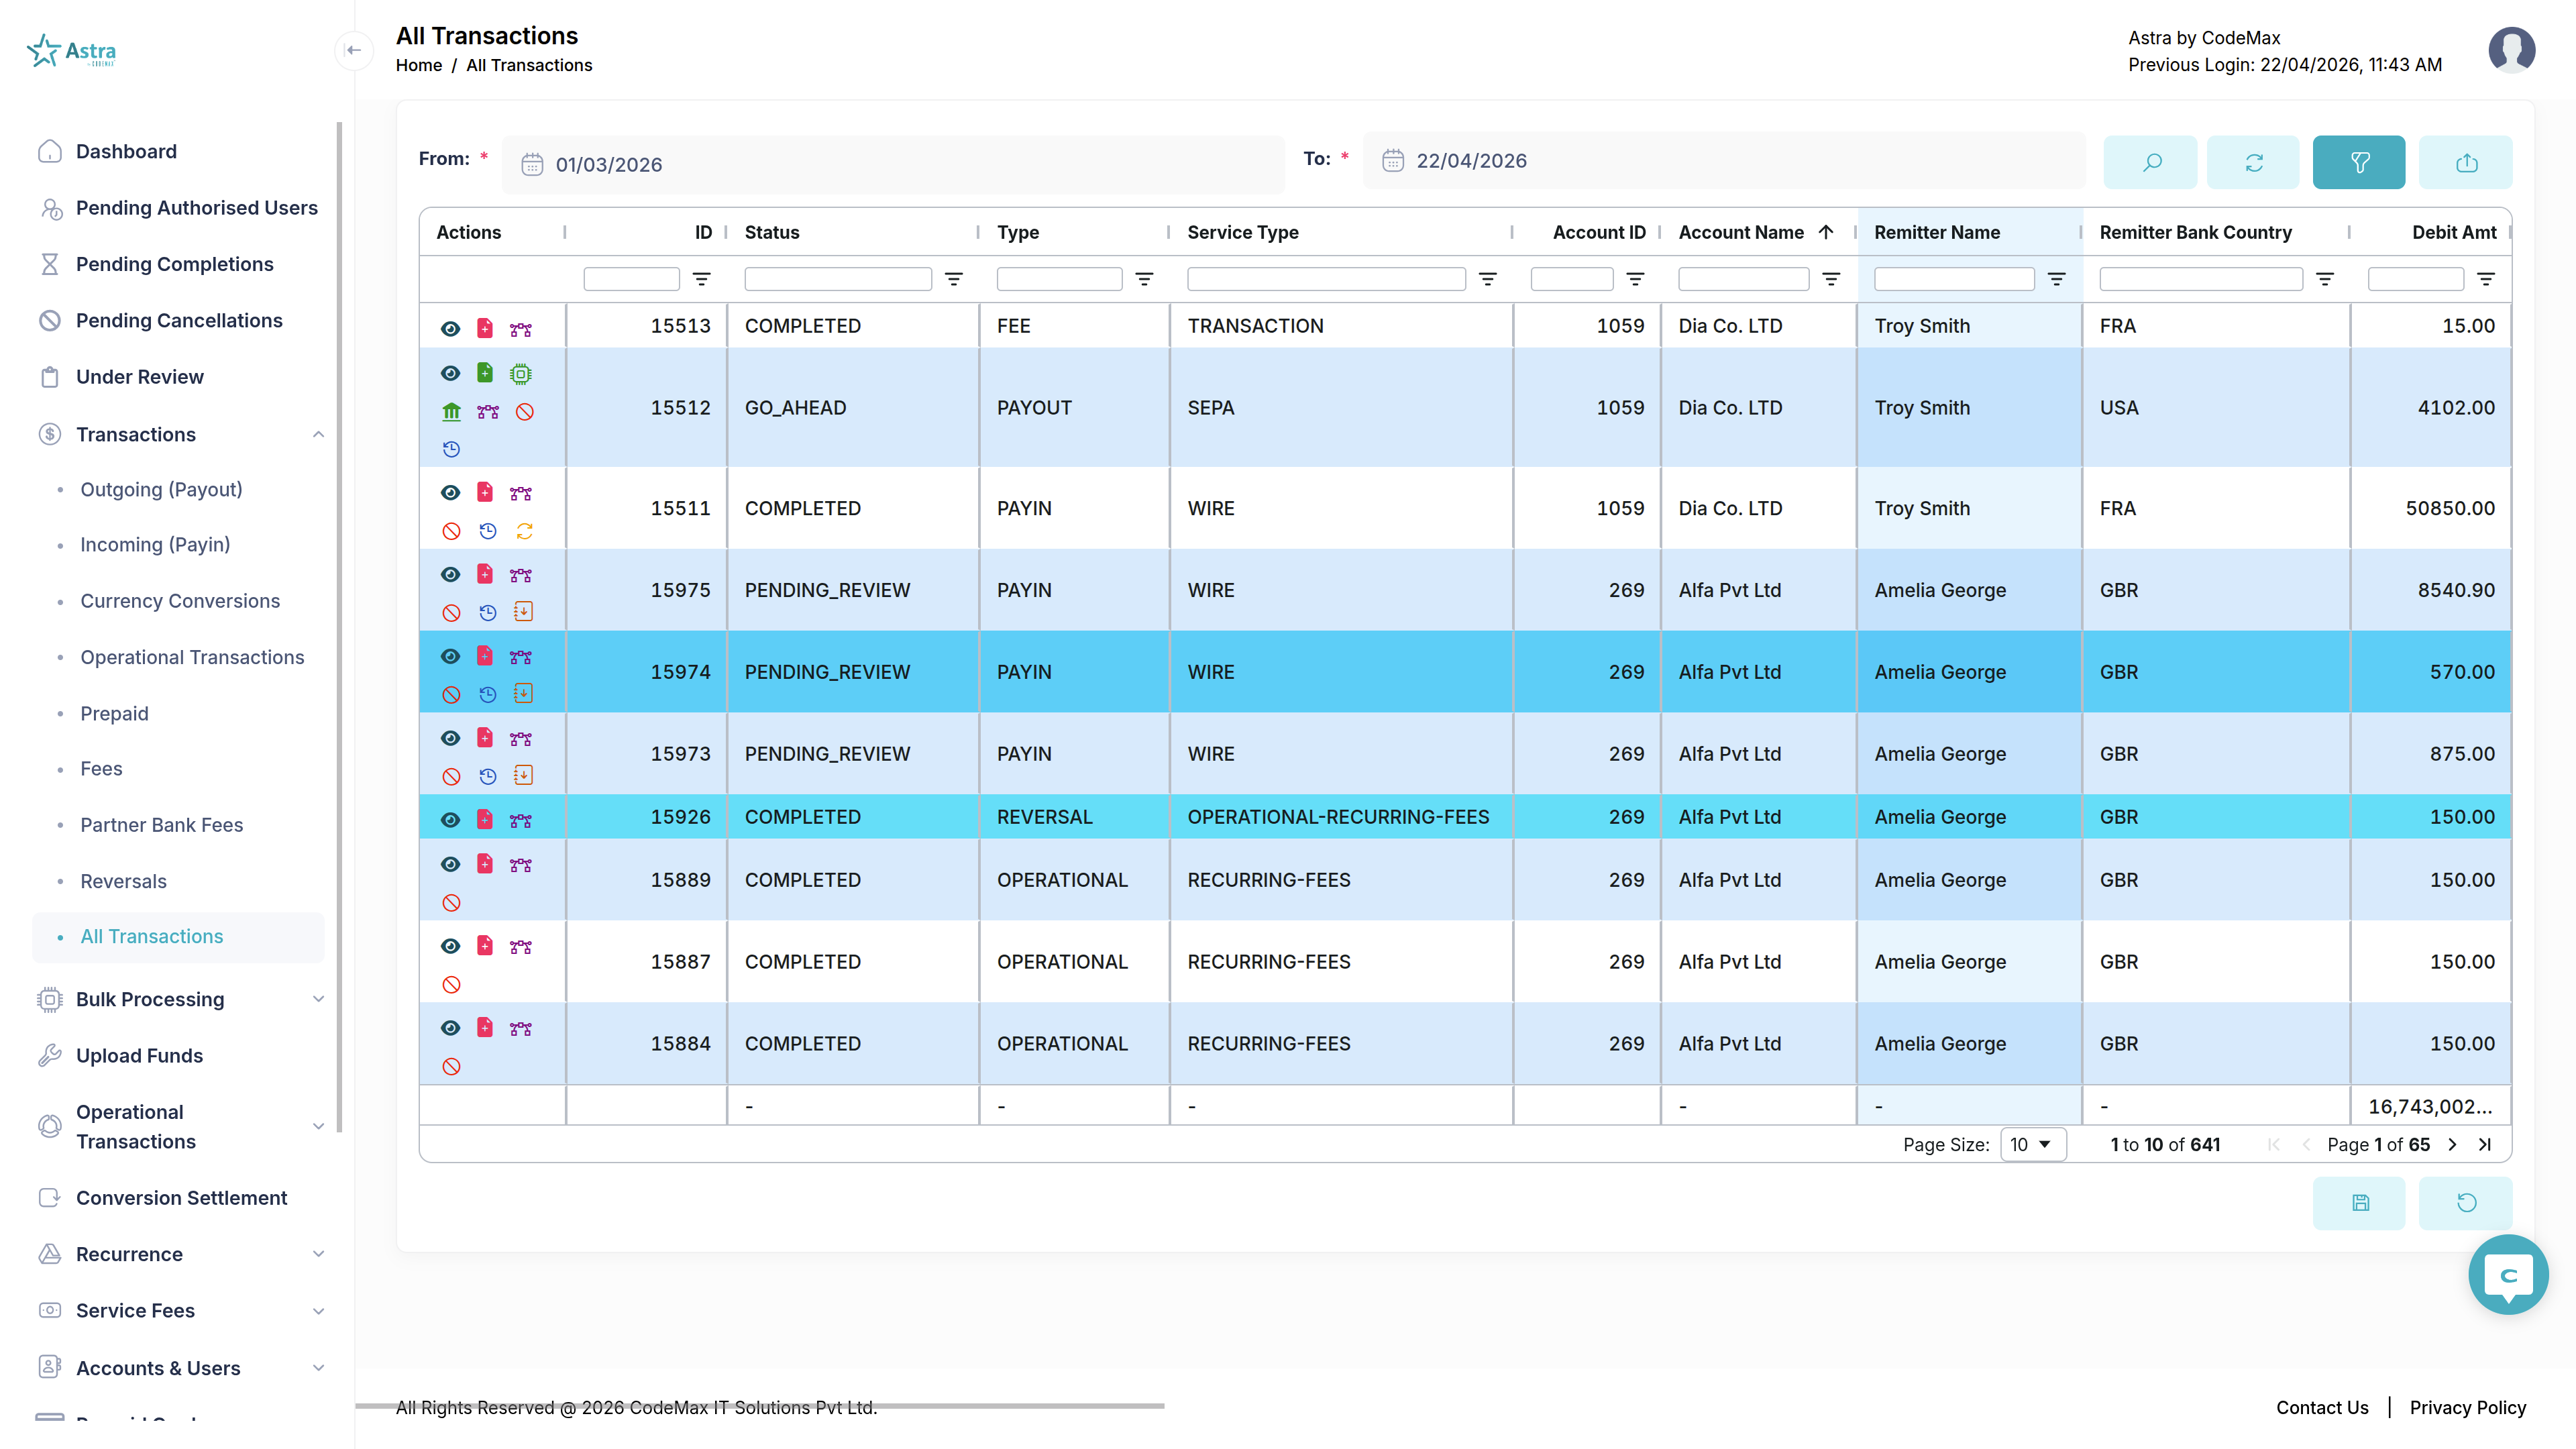This screenshot has width=2576, height=1449.
Task: View transaction 15511 with eye icon
Action: point(451,493)
